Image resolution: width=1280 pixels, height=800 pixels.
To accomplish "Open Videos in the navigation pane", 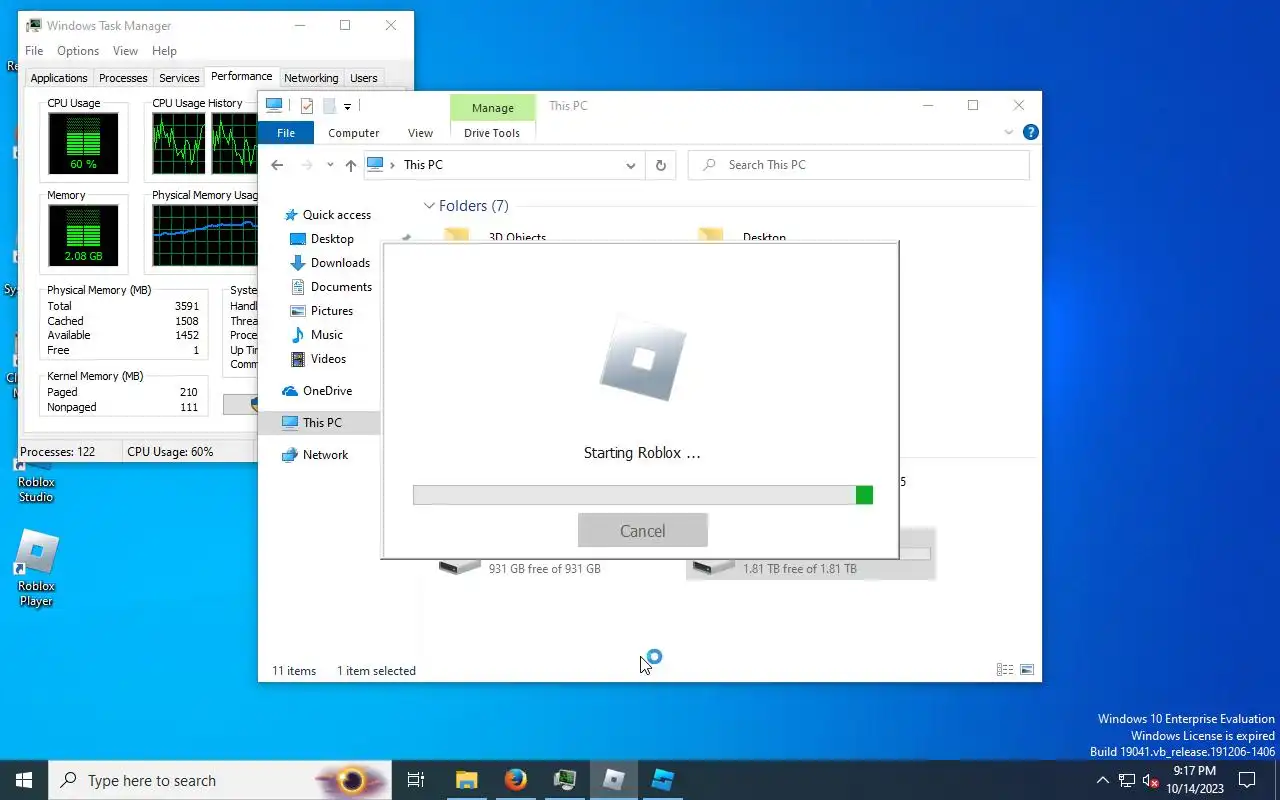I will (318, 359).
